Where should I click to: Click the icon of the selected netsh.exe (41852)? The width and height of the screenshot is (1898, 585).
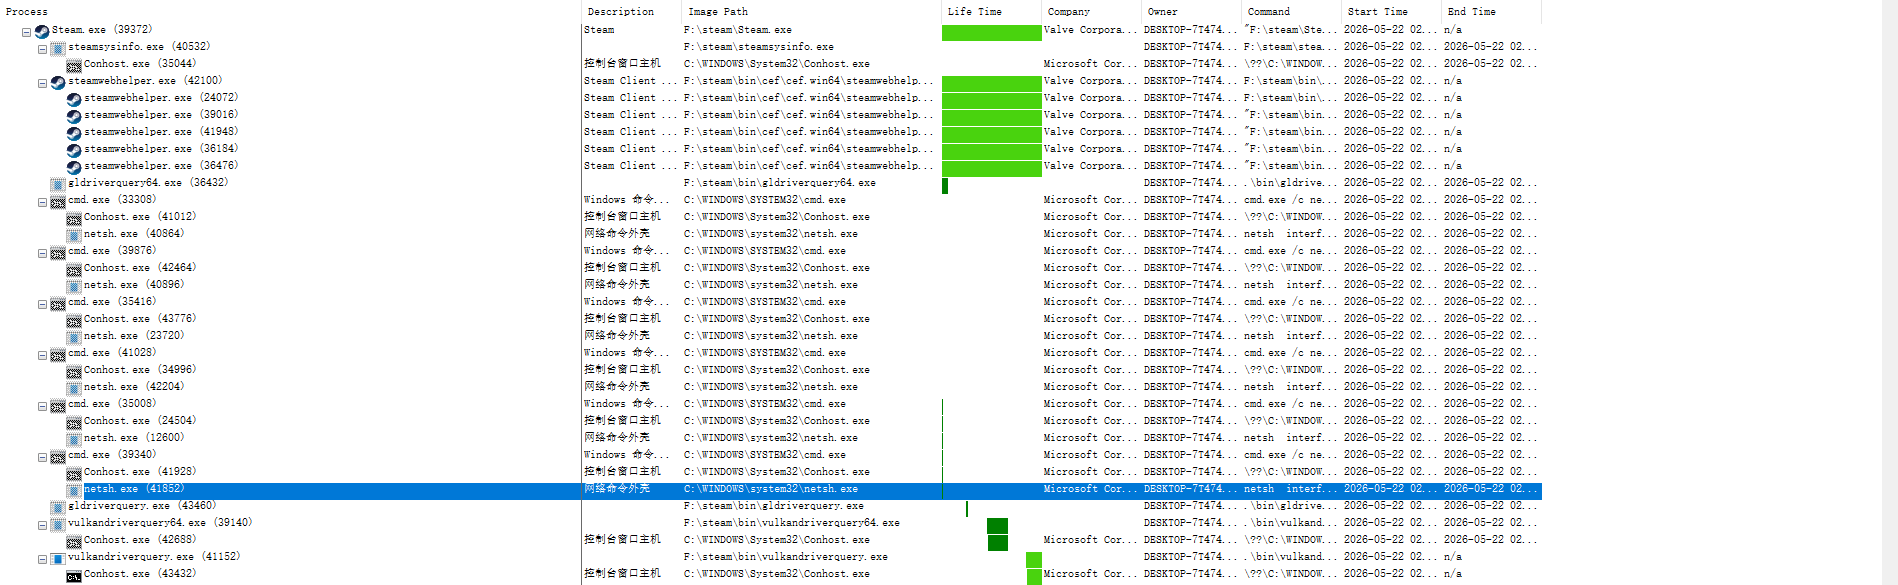74,490
